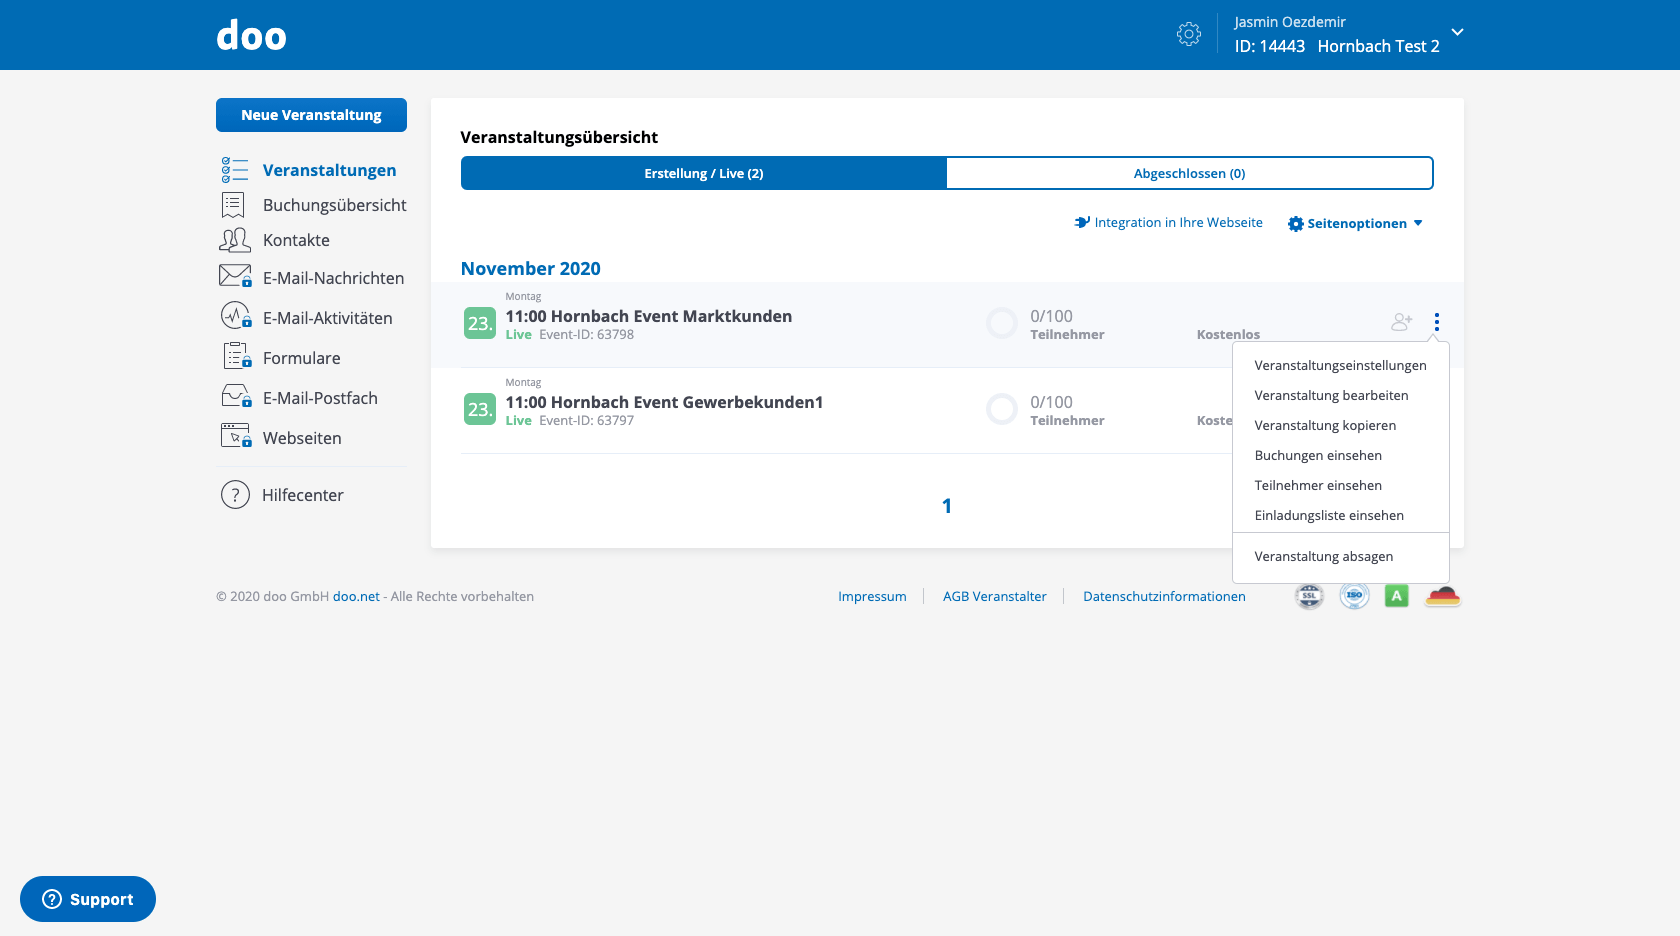Image resolution: width=1680 pixels, height=936 pixels.
Task: Click the E-Mail-Postfach inbox icon
Action: (x=237, y=396)
